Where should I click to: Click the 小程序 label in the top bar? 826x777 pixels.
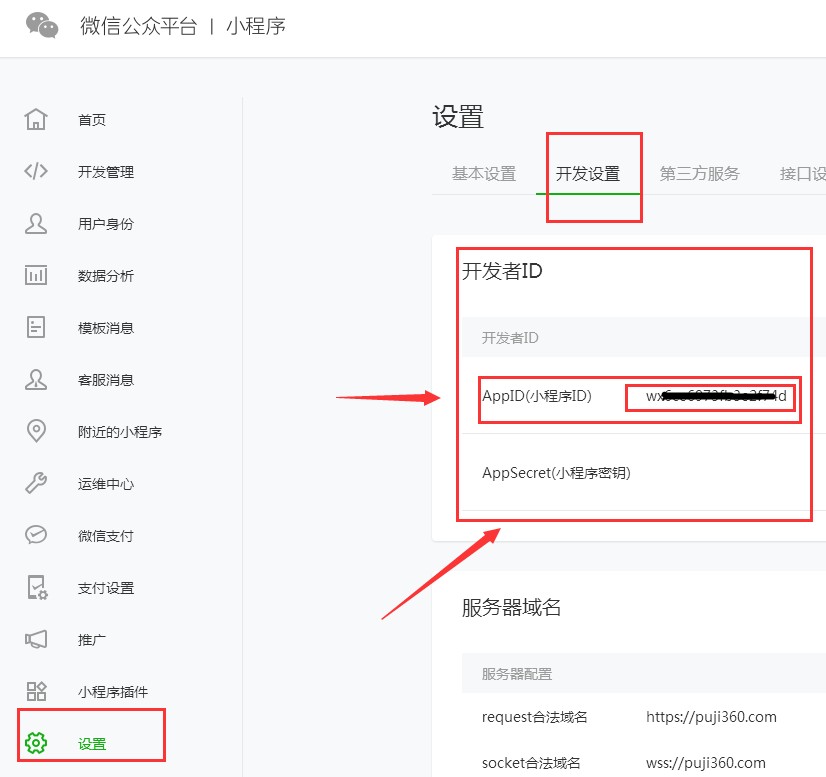coord(256,27)
